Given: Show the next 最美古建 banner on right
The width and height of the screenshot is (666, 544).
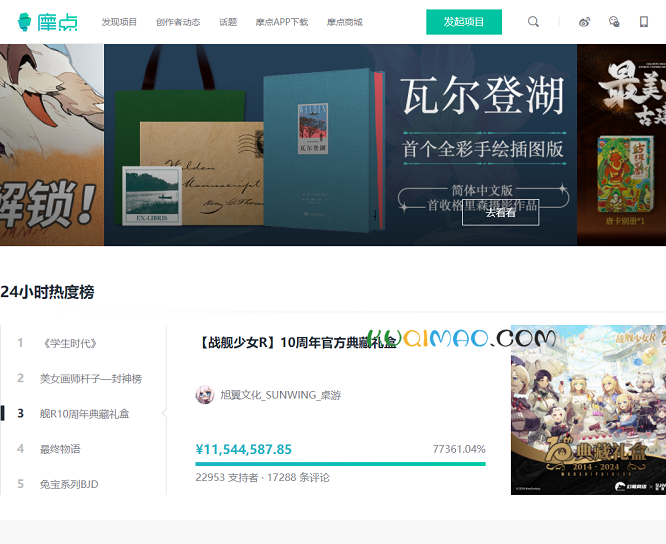Looking at the screenshot, I should [621, 145].
